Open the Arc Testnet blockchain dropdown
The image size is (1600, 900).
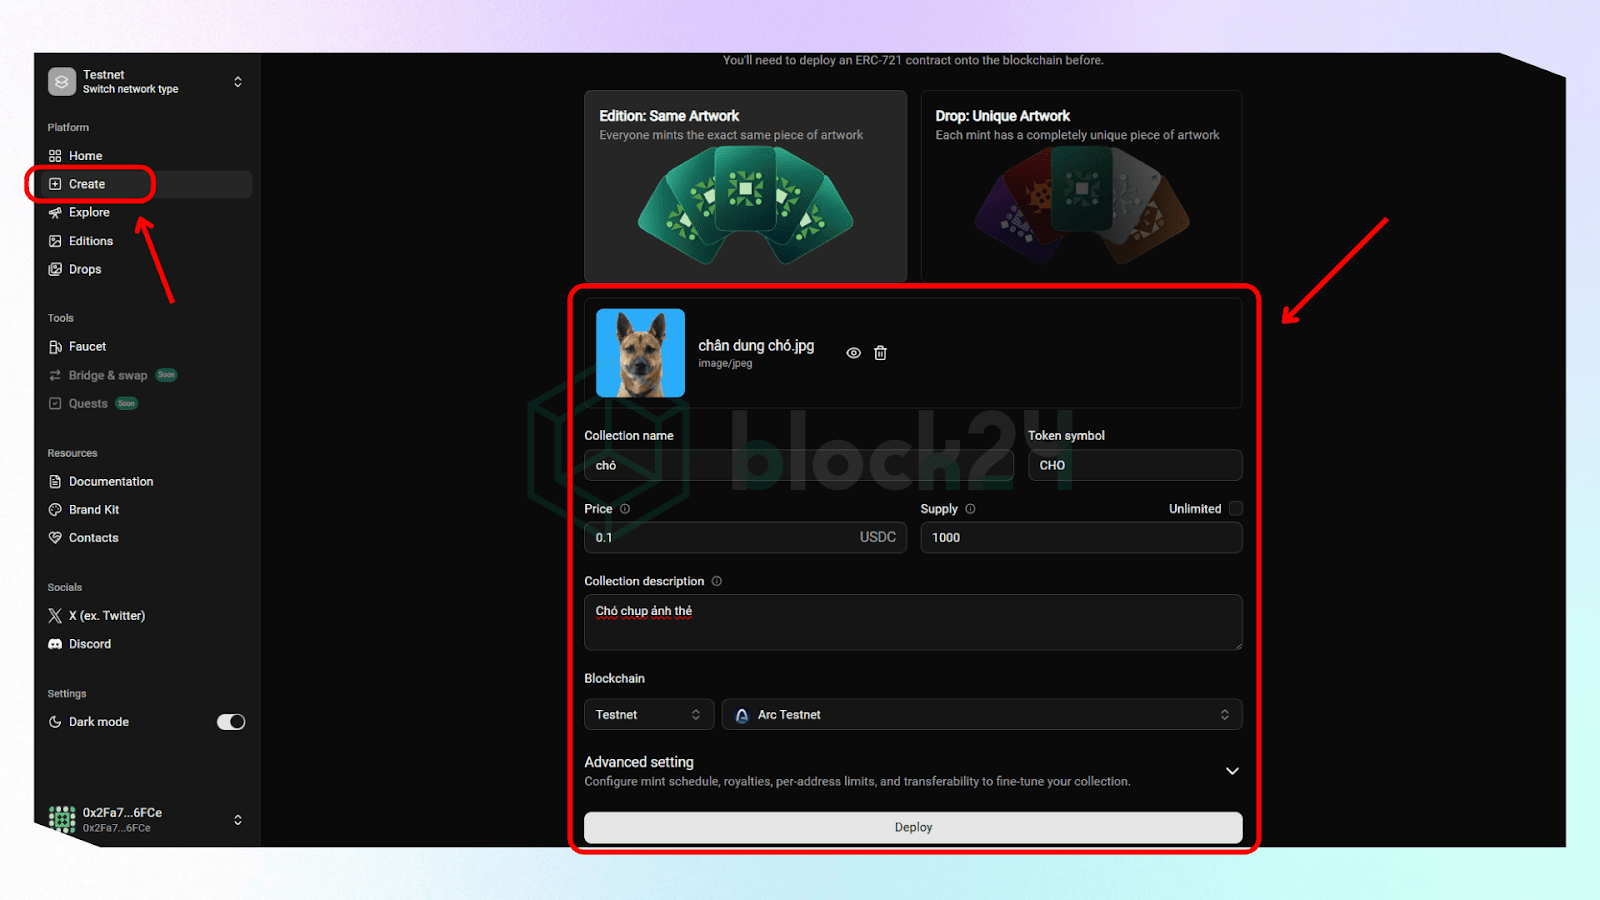tap(981, 715)
